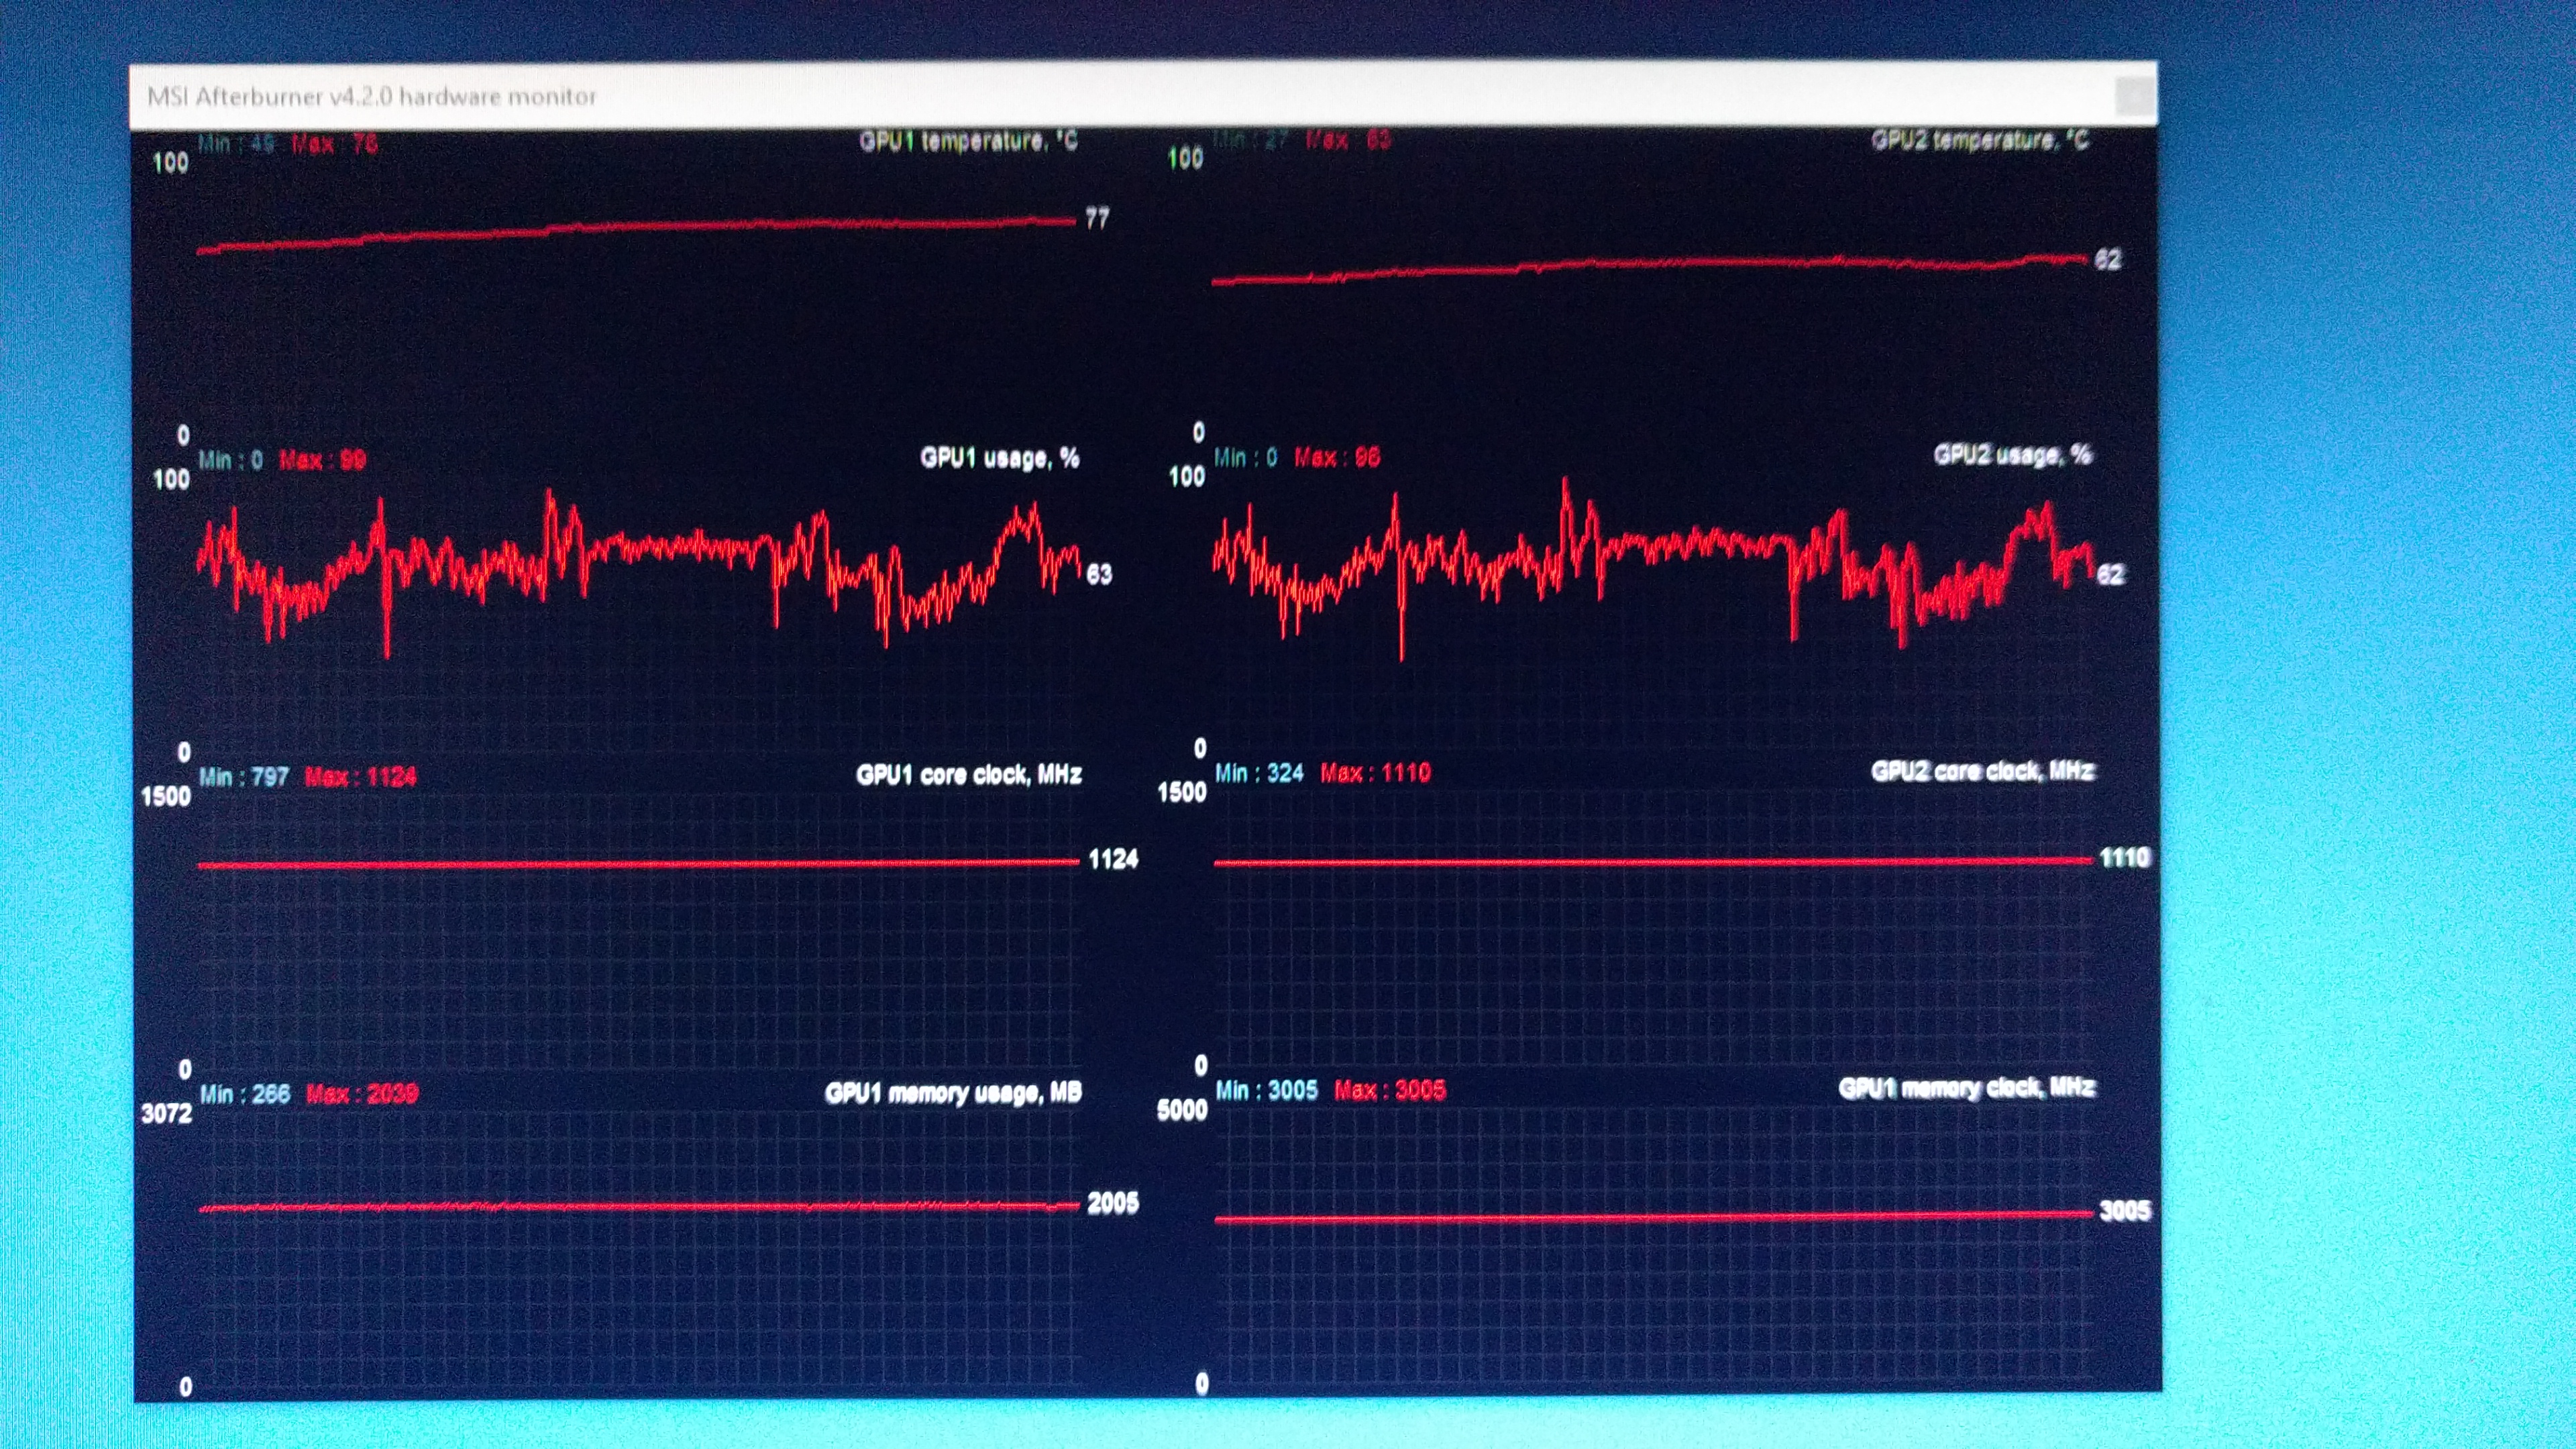Select the 'GPU2 core clock, MHz' label

(1982, 771)
